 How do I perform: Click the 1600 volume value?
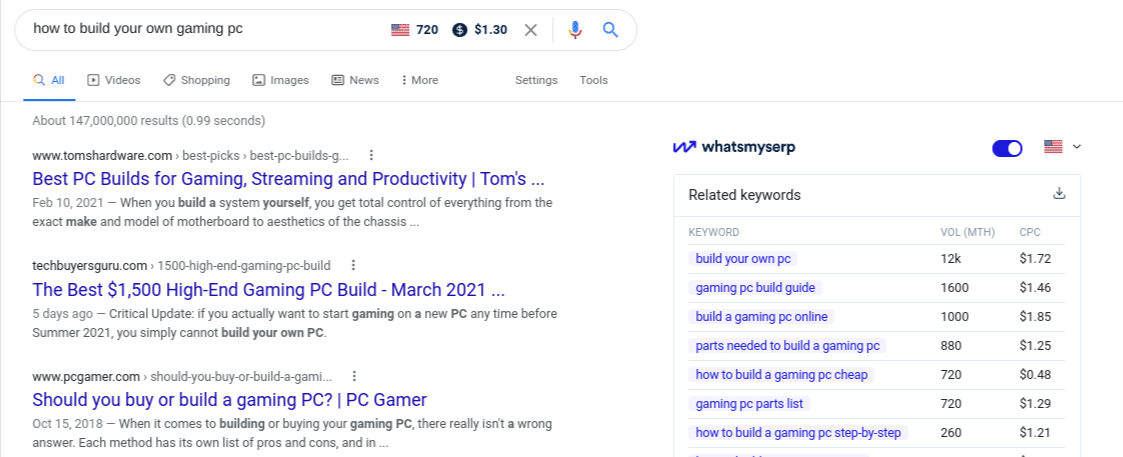955,288
